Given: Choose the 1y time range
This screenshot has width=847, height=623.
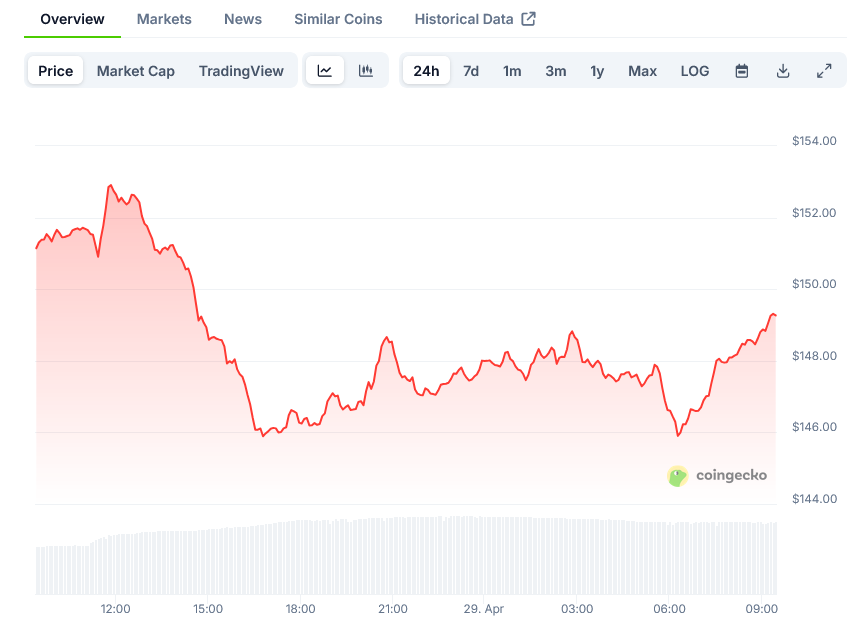Looking at the screenshot, I should (597, 71).
